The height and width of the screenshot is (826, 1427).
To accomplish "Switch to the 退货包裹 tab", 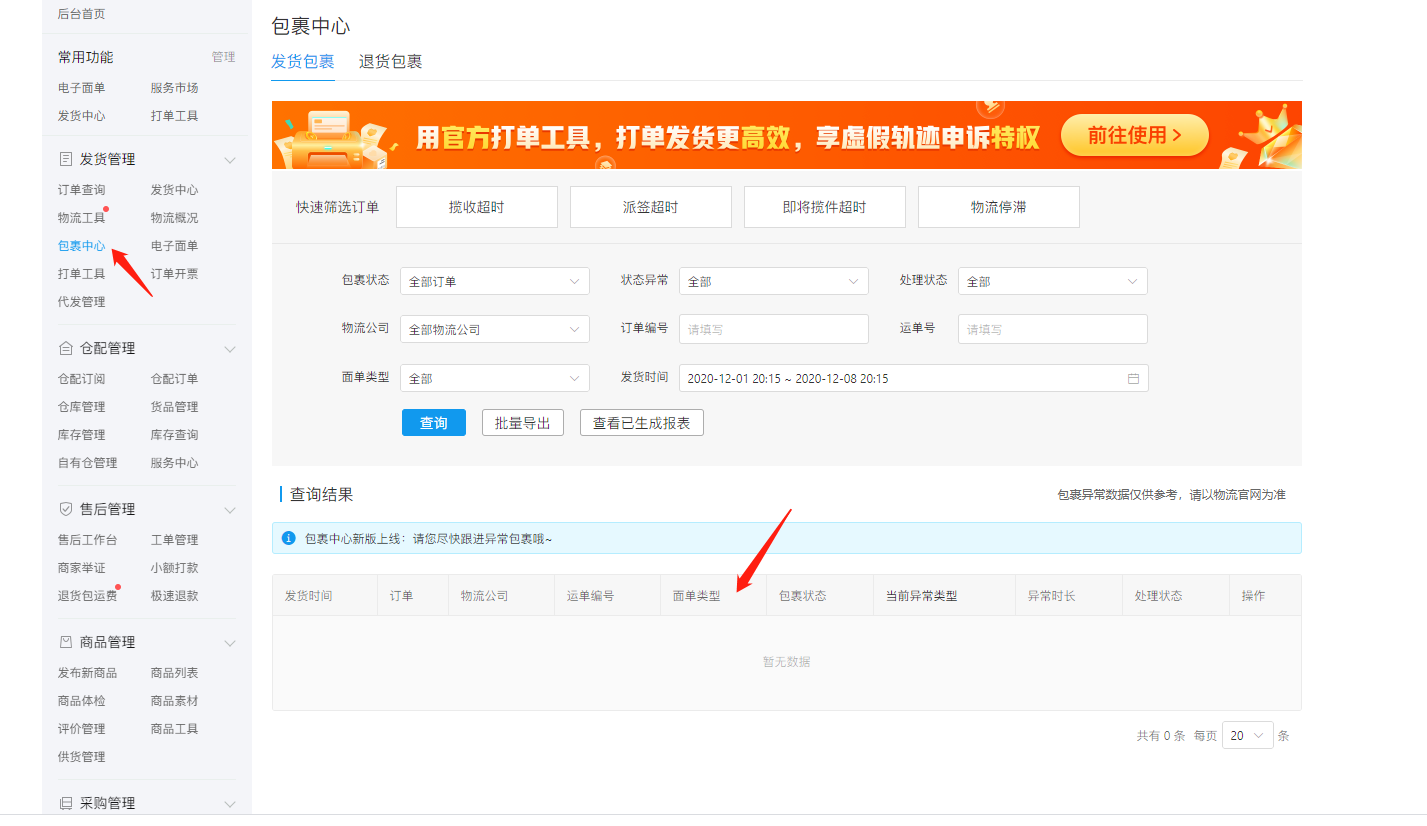I will (x=391, y=61).
